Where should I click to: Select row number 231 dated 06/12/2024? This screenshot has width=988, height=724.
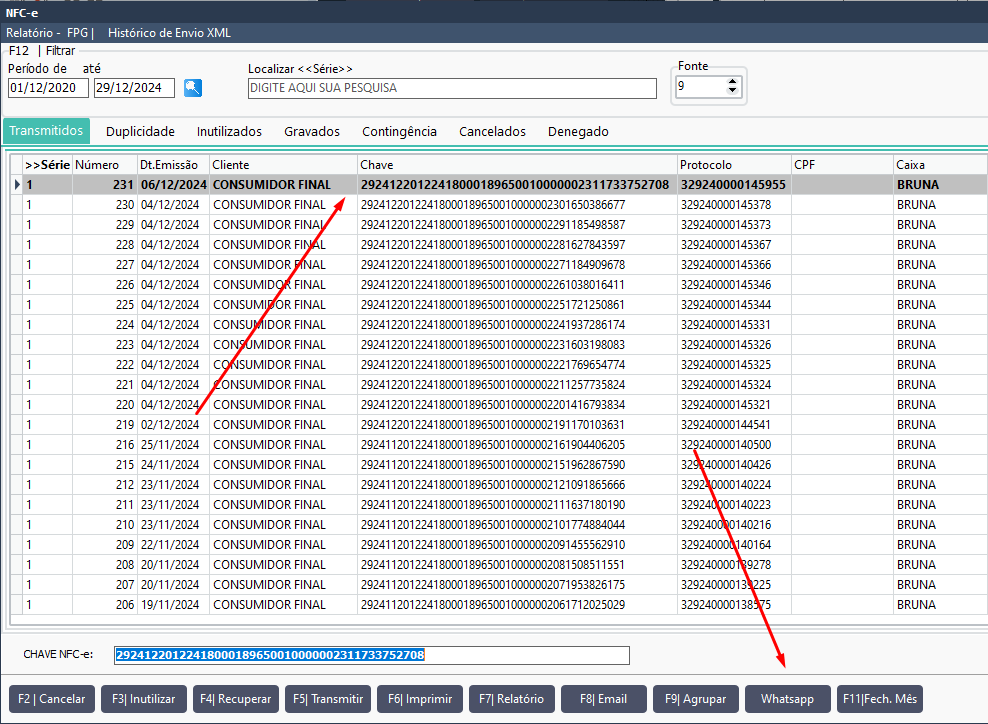coord(499,185)
